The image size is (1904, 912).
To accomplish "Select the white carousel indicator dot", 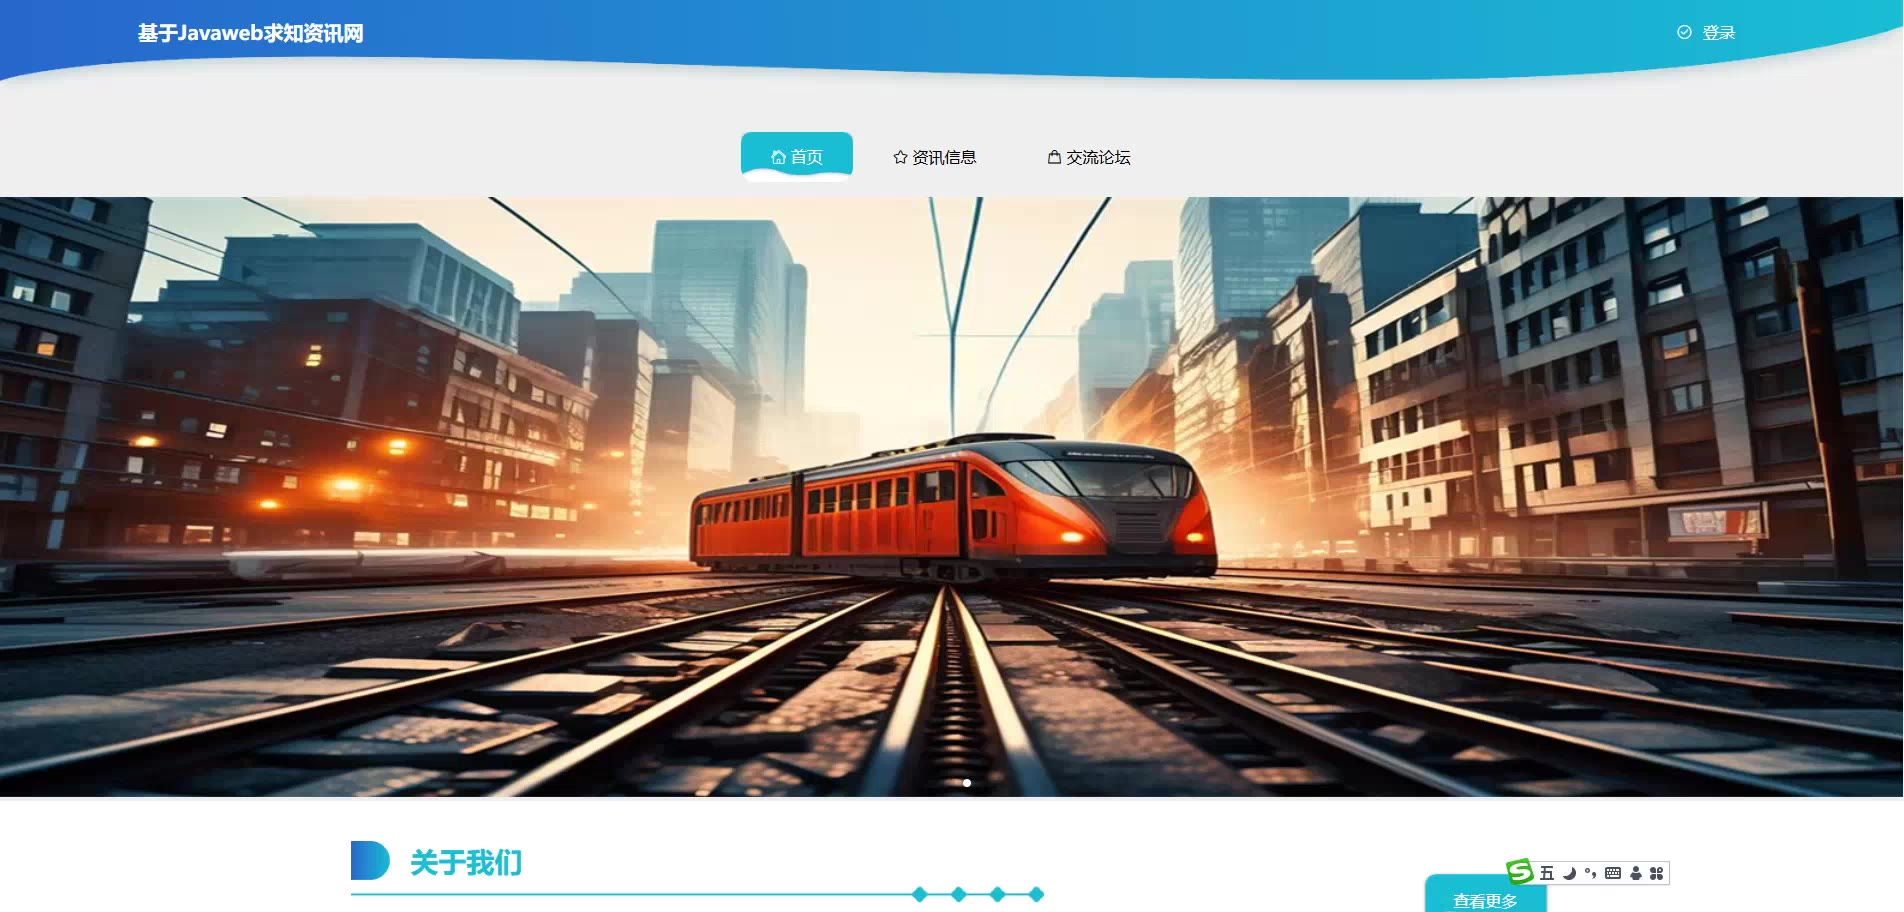I will tap(967, 783).
